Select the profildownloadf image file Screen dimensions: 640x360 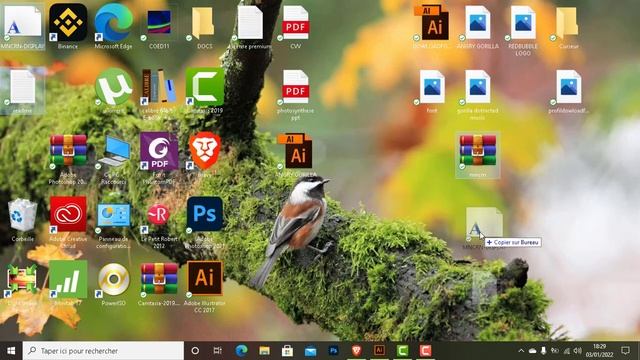pyautogui.click(x=568, y=91)
